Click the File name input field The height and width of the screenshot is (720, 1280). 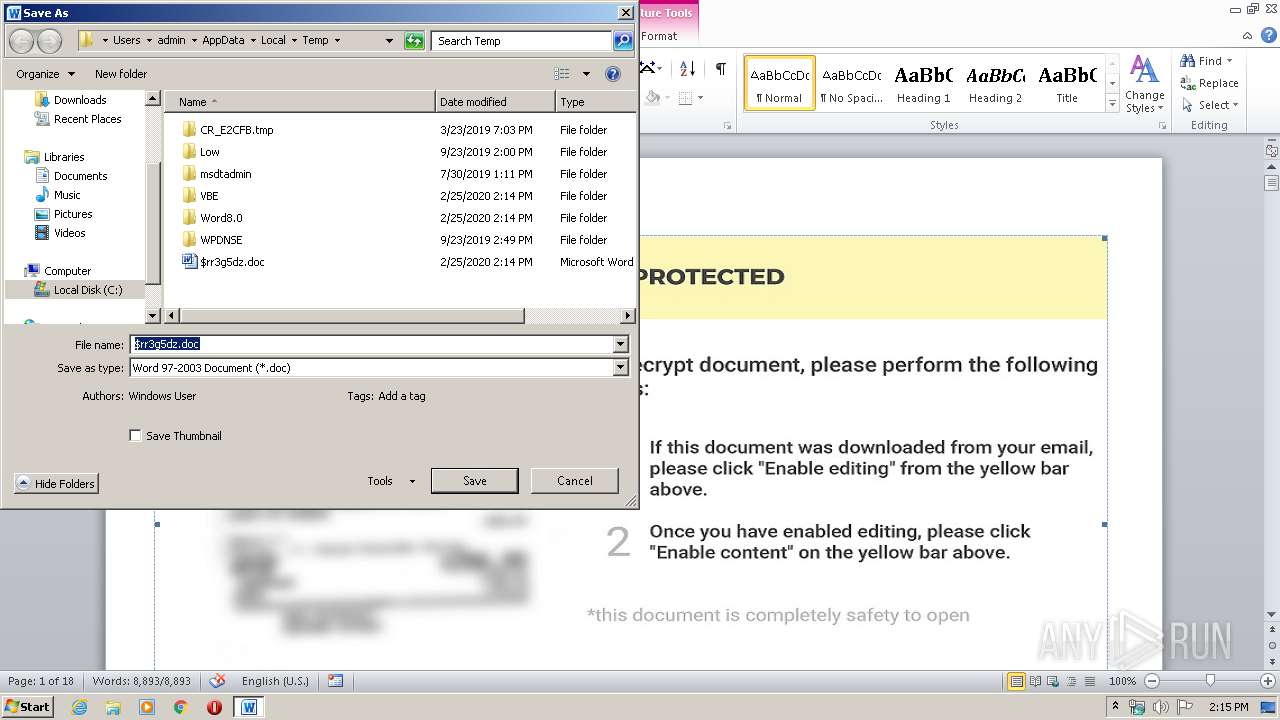click(371, 344)
